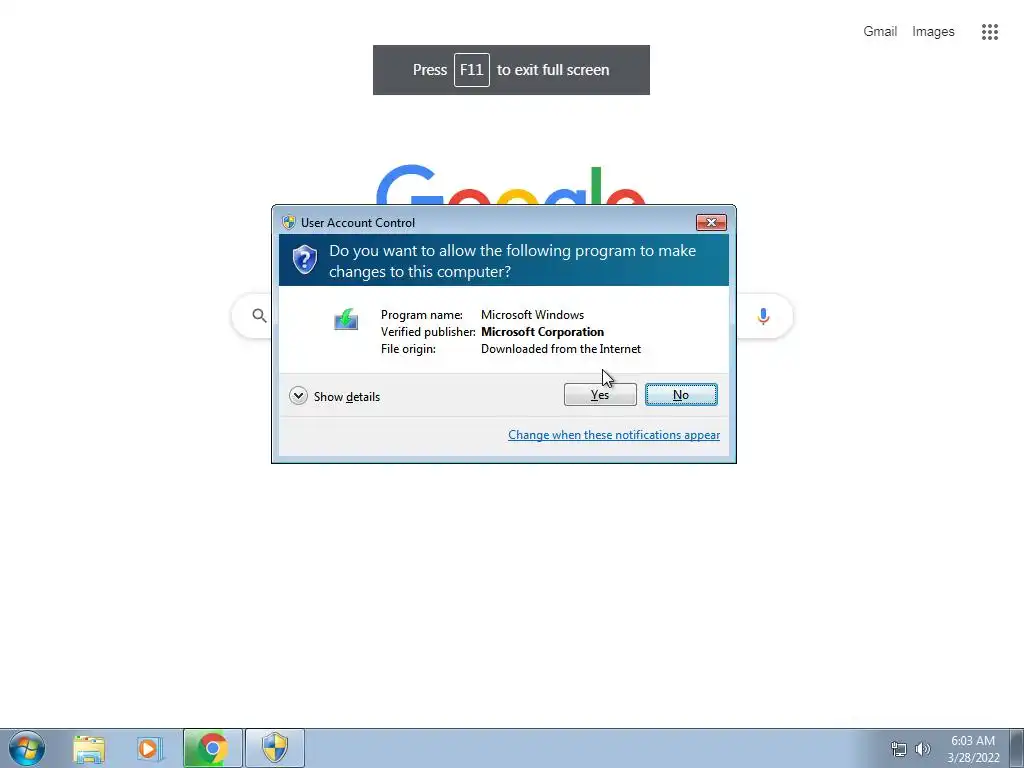Click the Microsoft Windows installer program icon
1024x768 pixels.
[x=346, y=319]
